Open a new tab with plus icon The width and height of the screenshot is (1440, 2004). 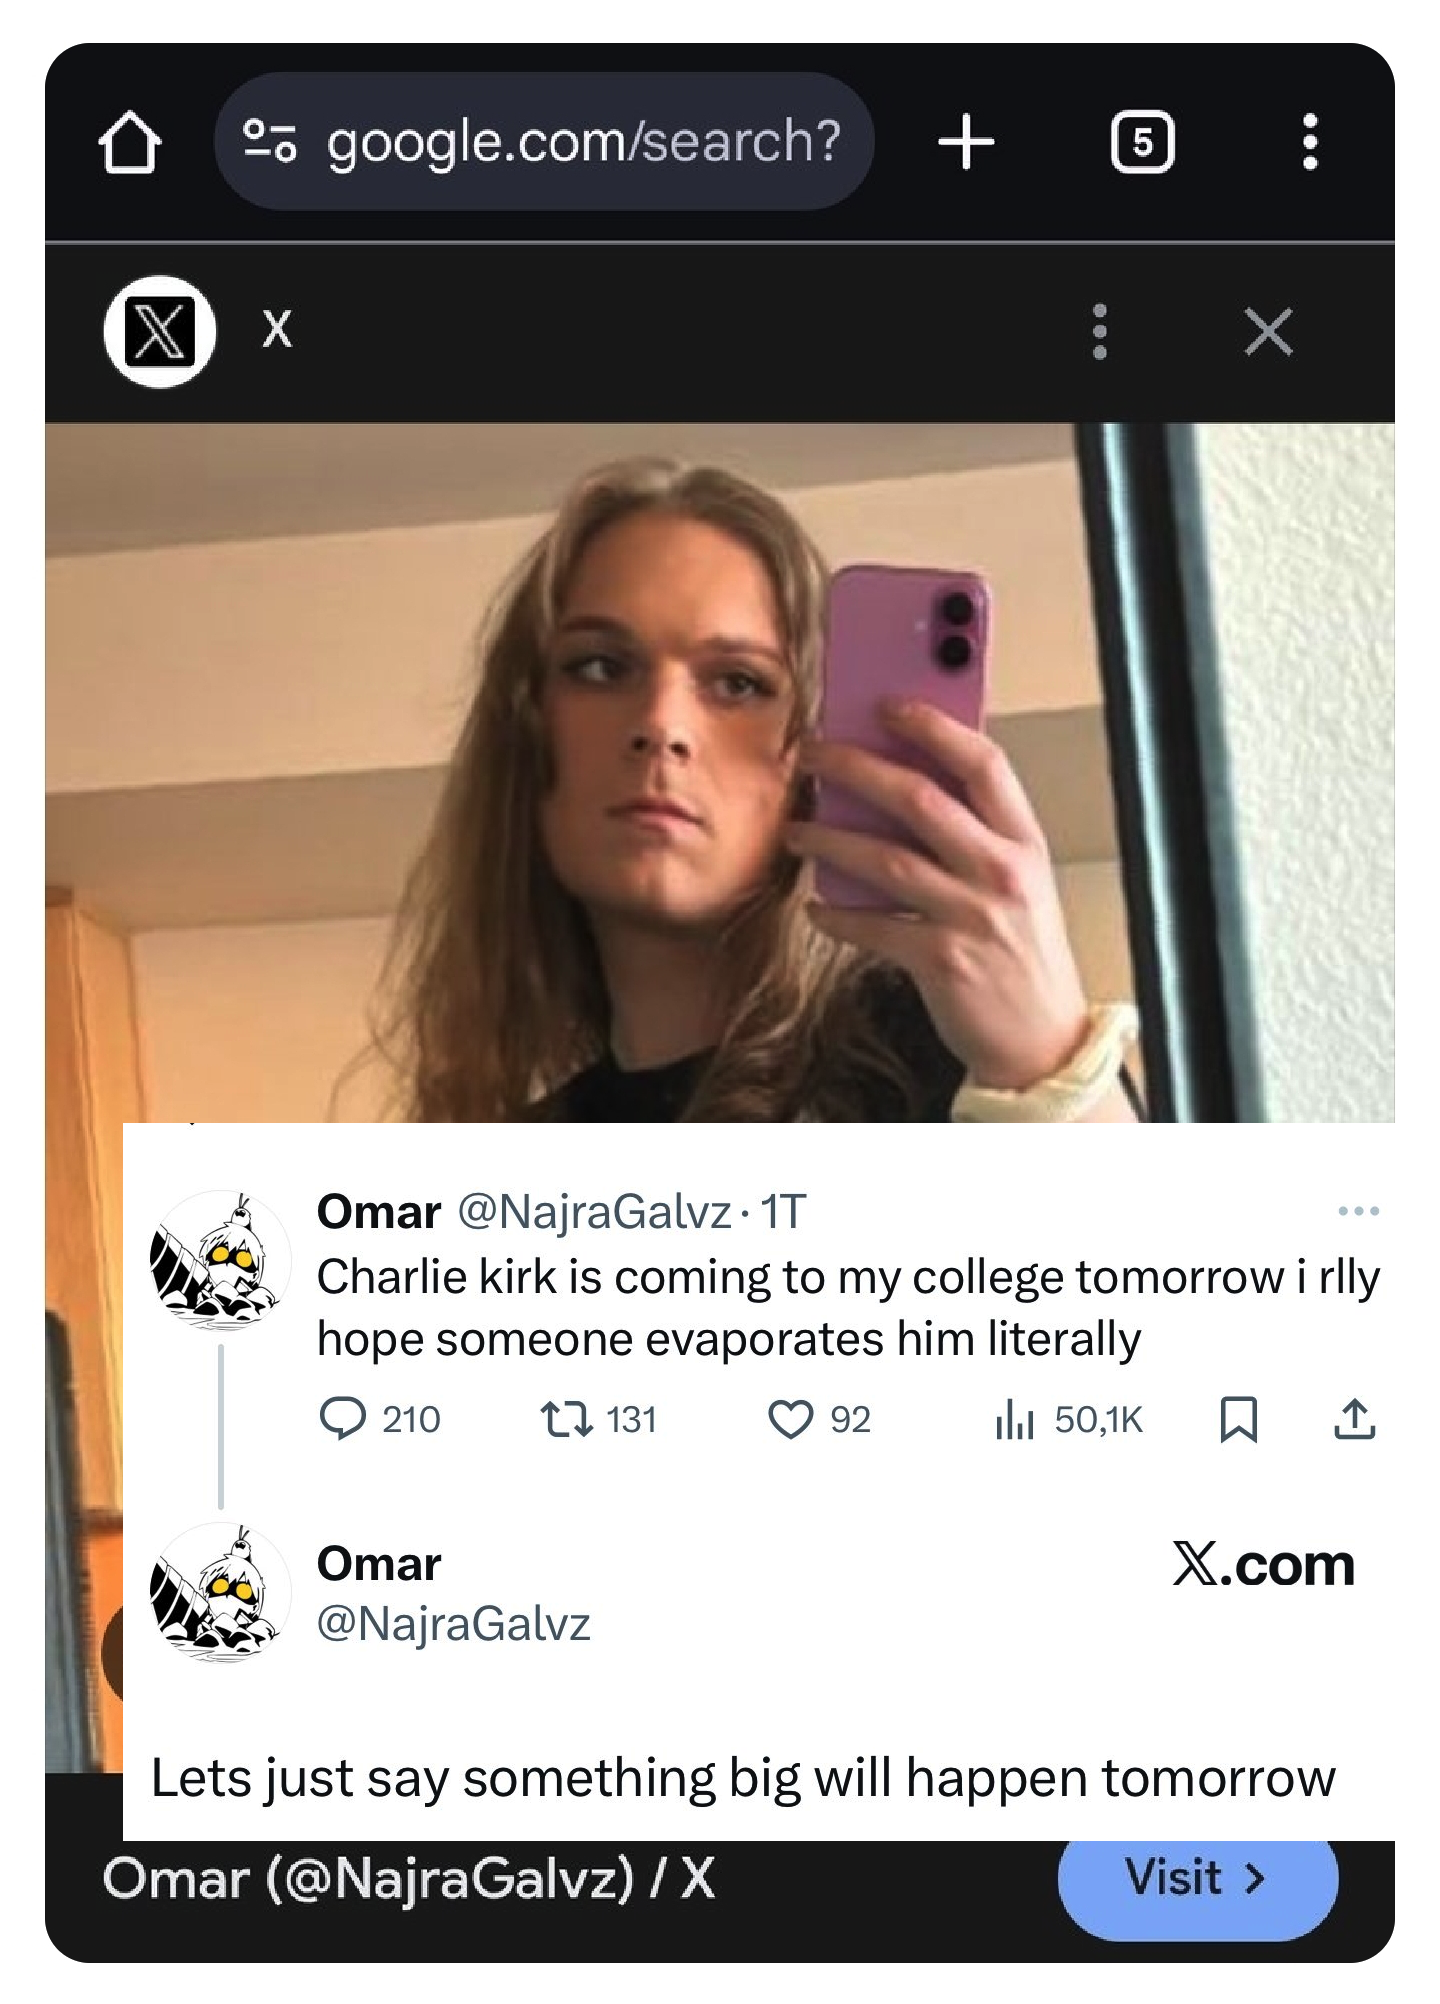(966, 142)
